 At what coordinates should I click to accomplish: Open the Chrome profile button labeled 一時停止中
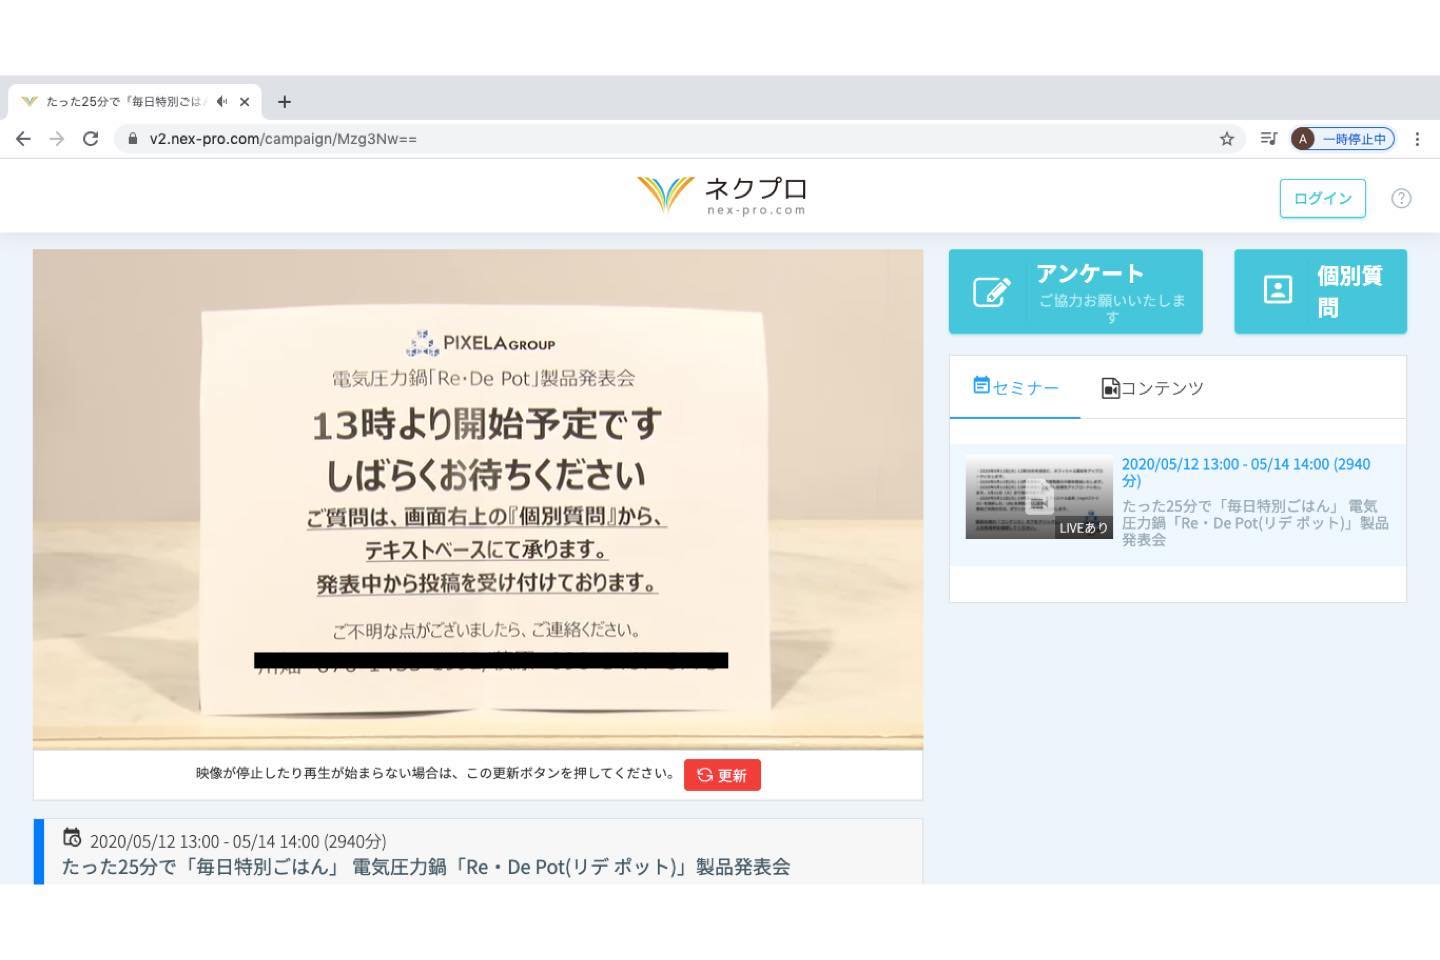1343,139
